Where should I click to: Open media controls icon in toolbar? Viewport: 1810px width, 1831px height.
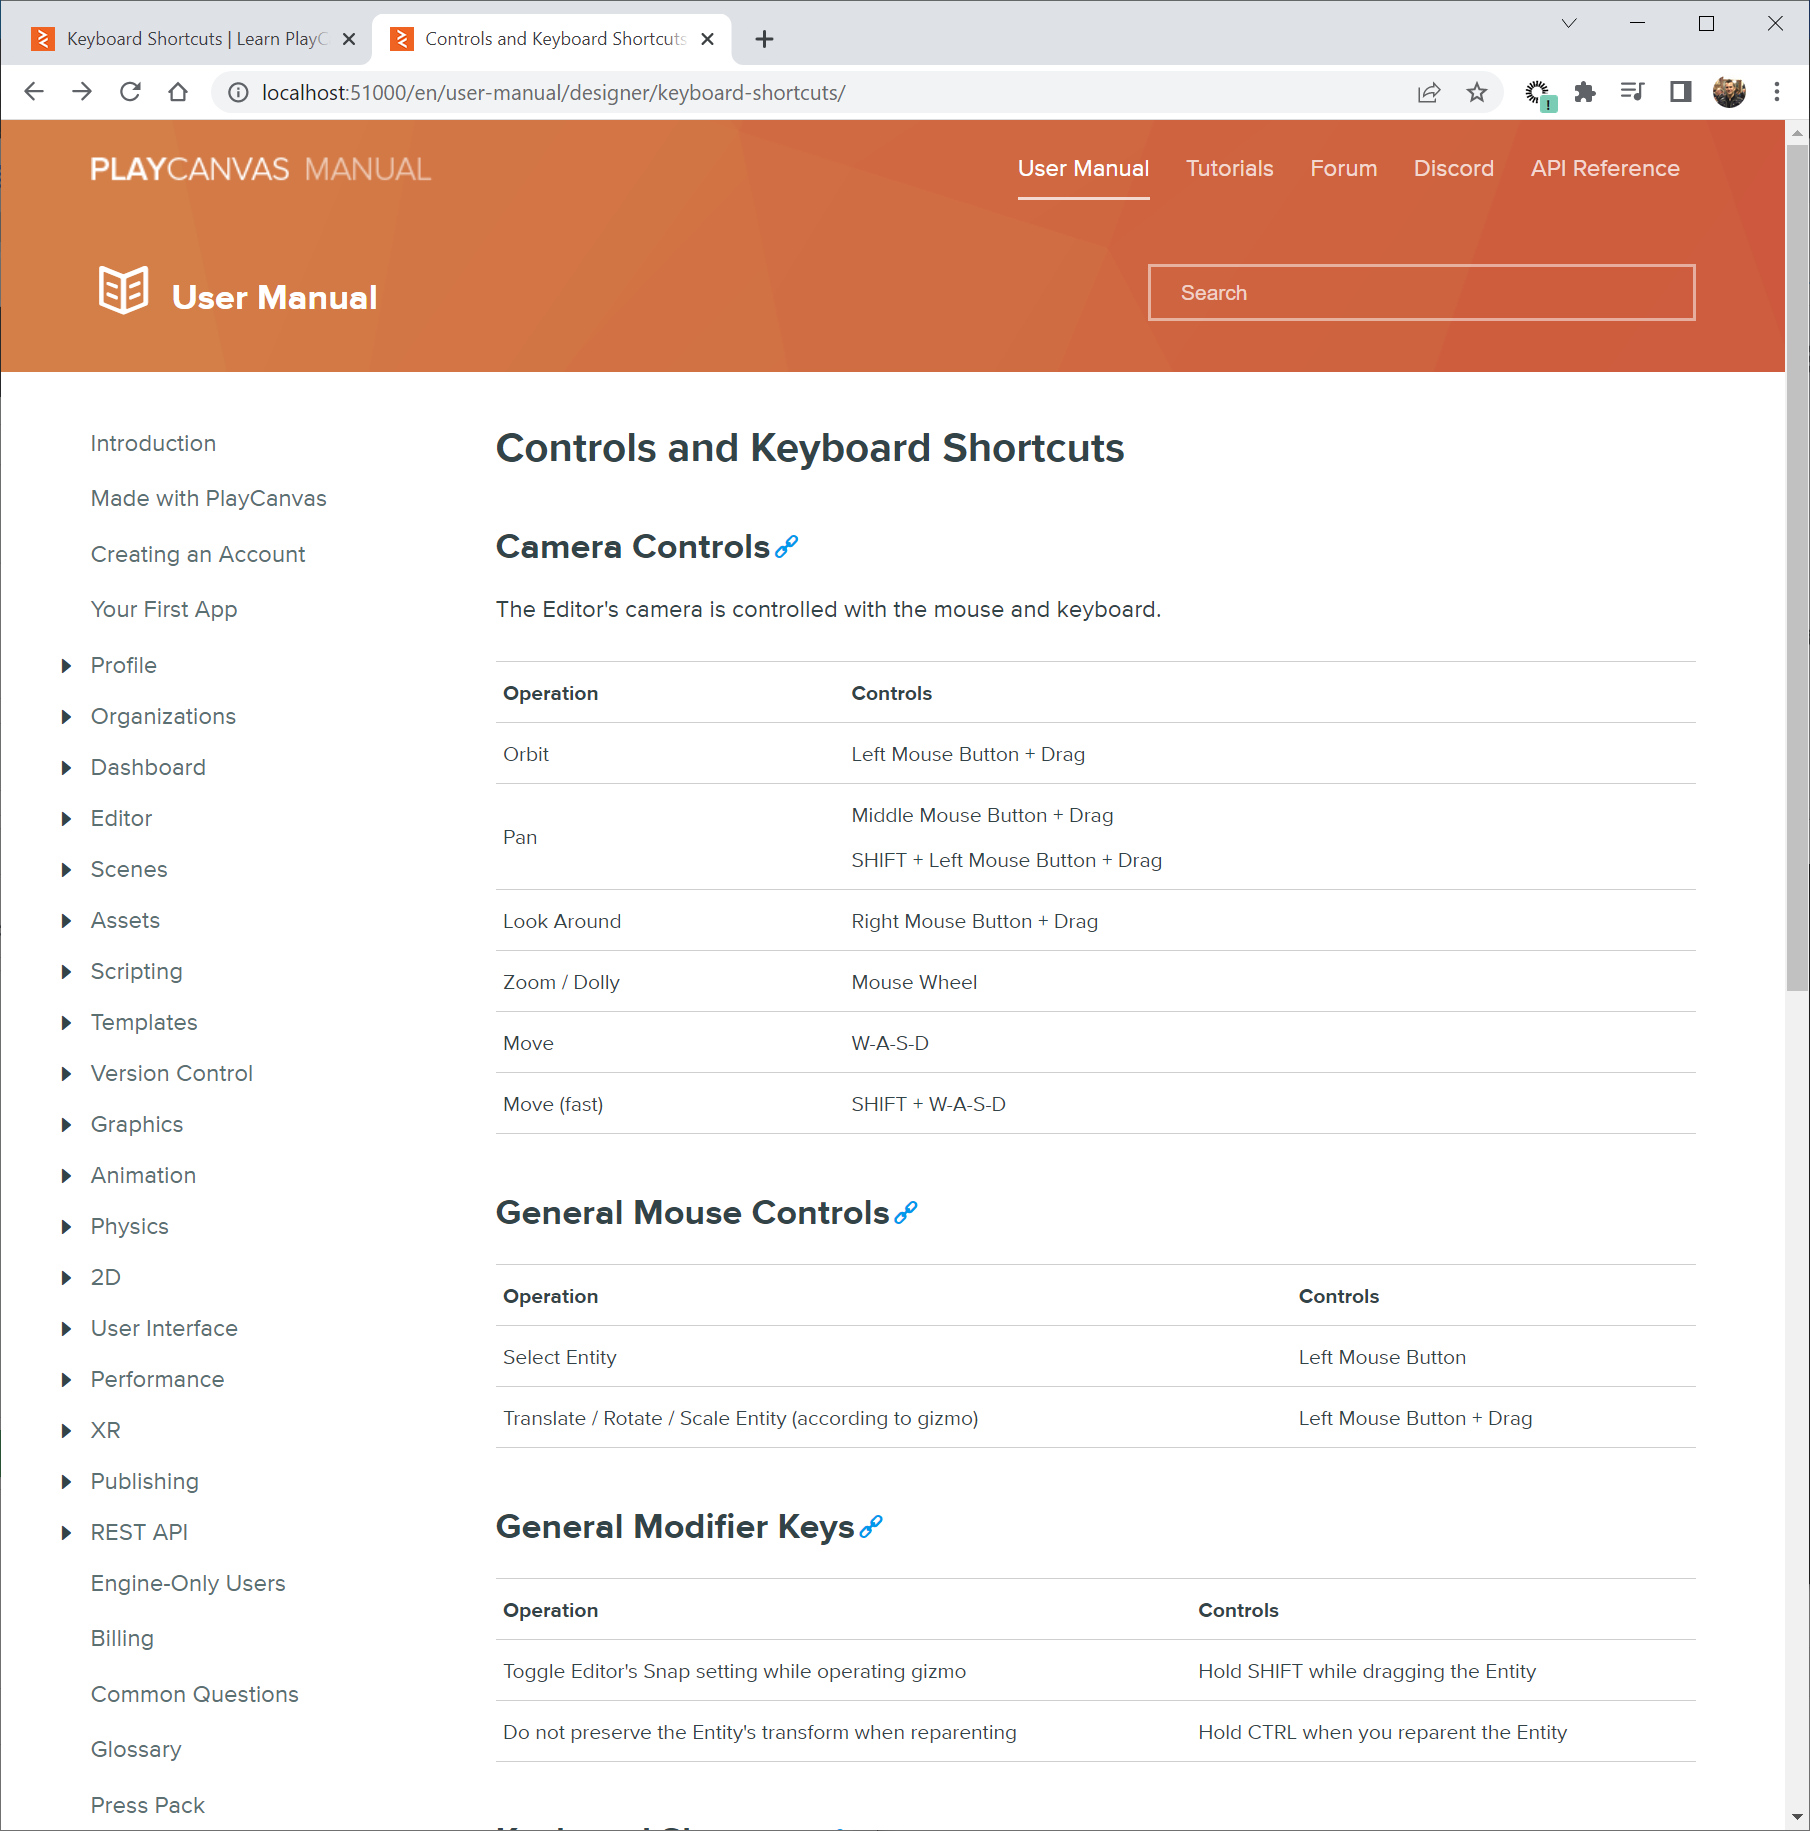(x=1633, y=92)
